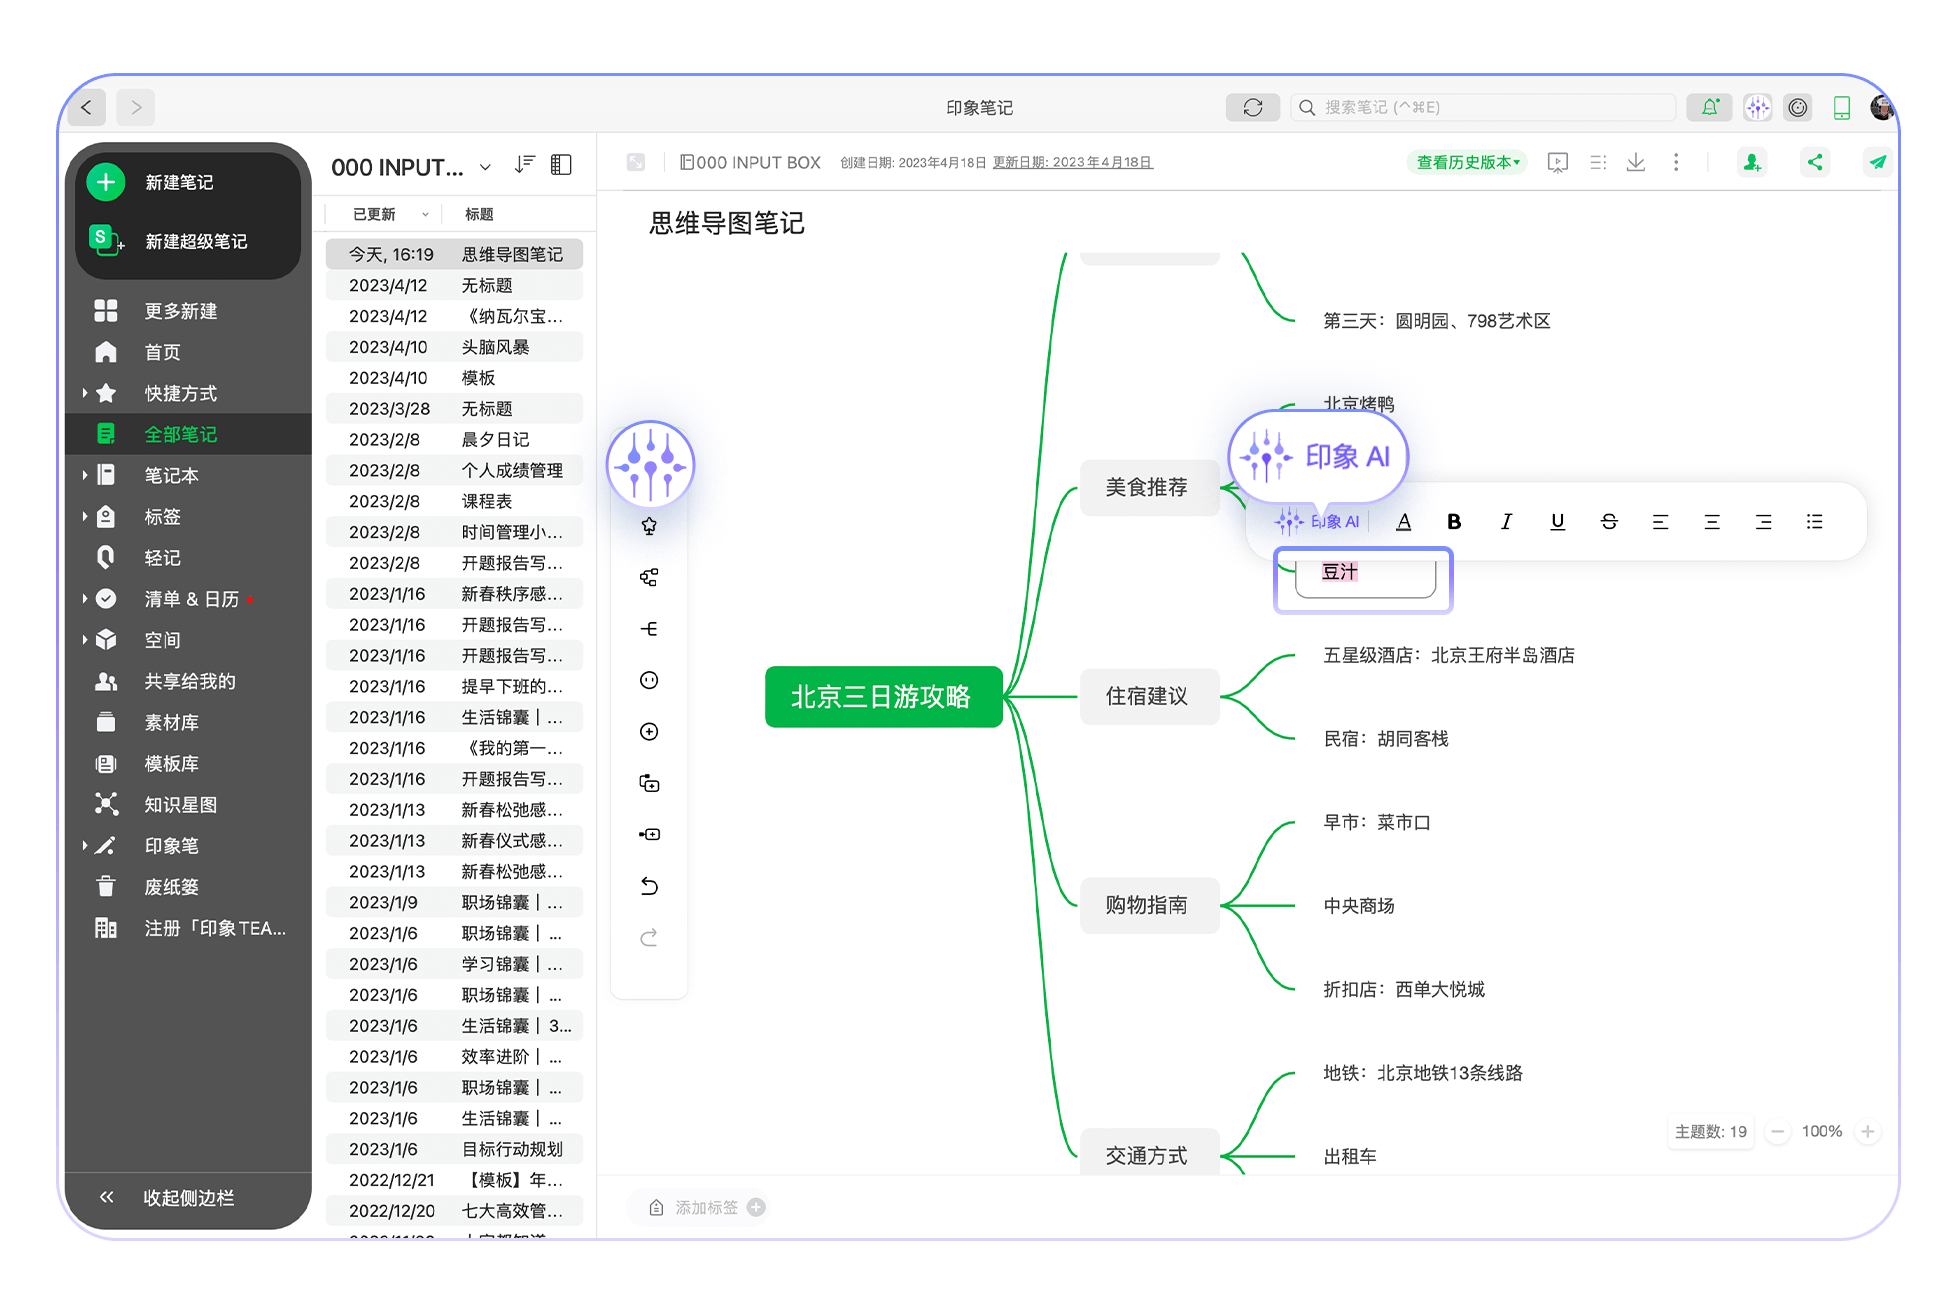The width and height of the screenshot is (1957, 1315).
Task: Open 印象 AI from the title bar
Action: (1757, 107)
